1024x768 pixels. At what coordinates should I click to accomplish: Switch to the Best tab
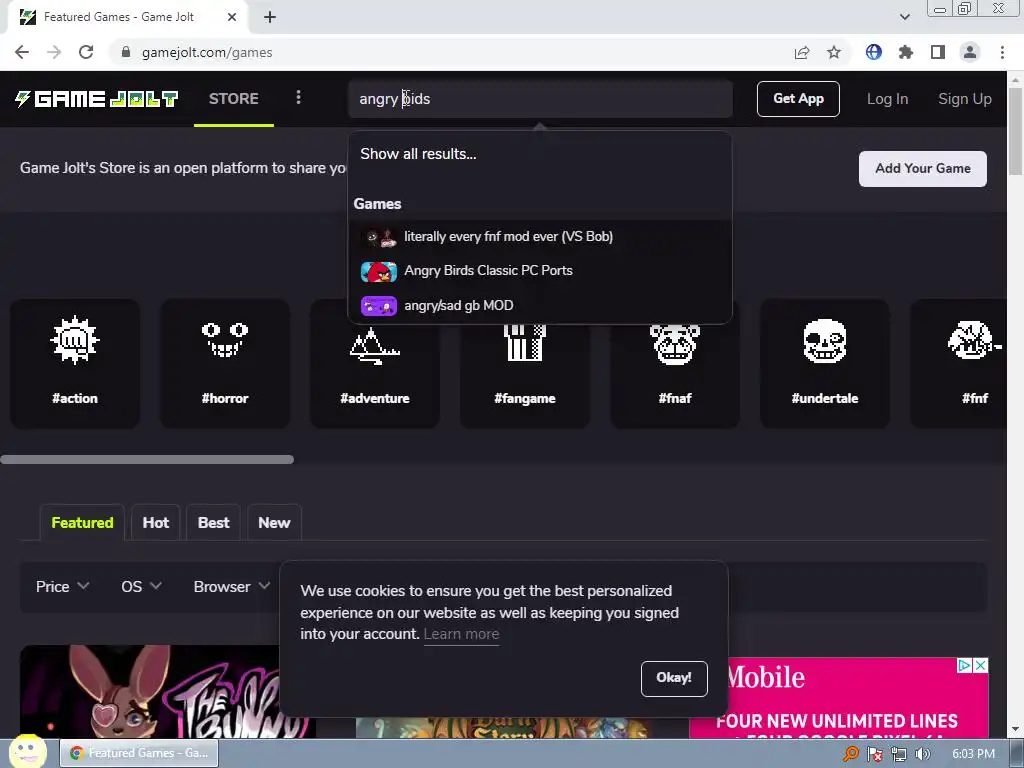[x=214, y=522]
